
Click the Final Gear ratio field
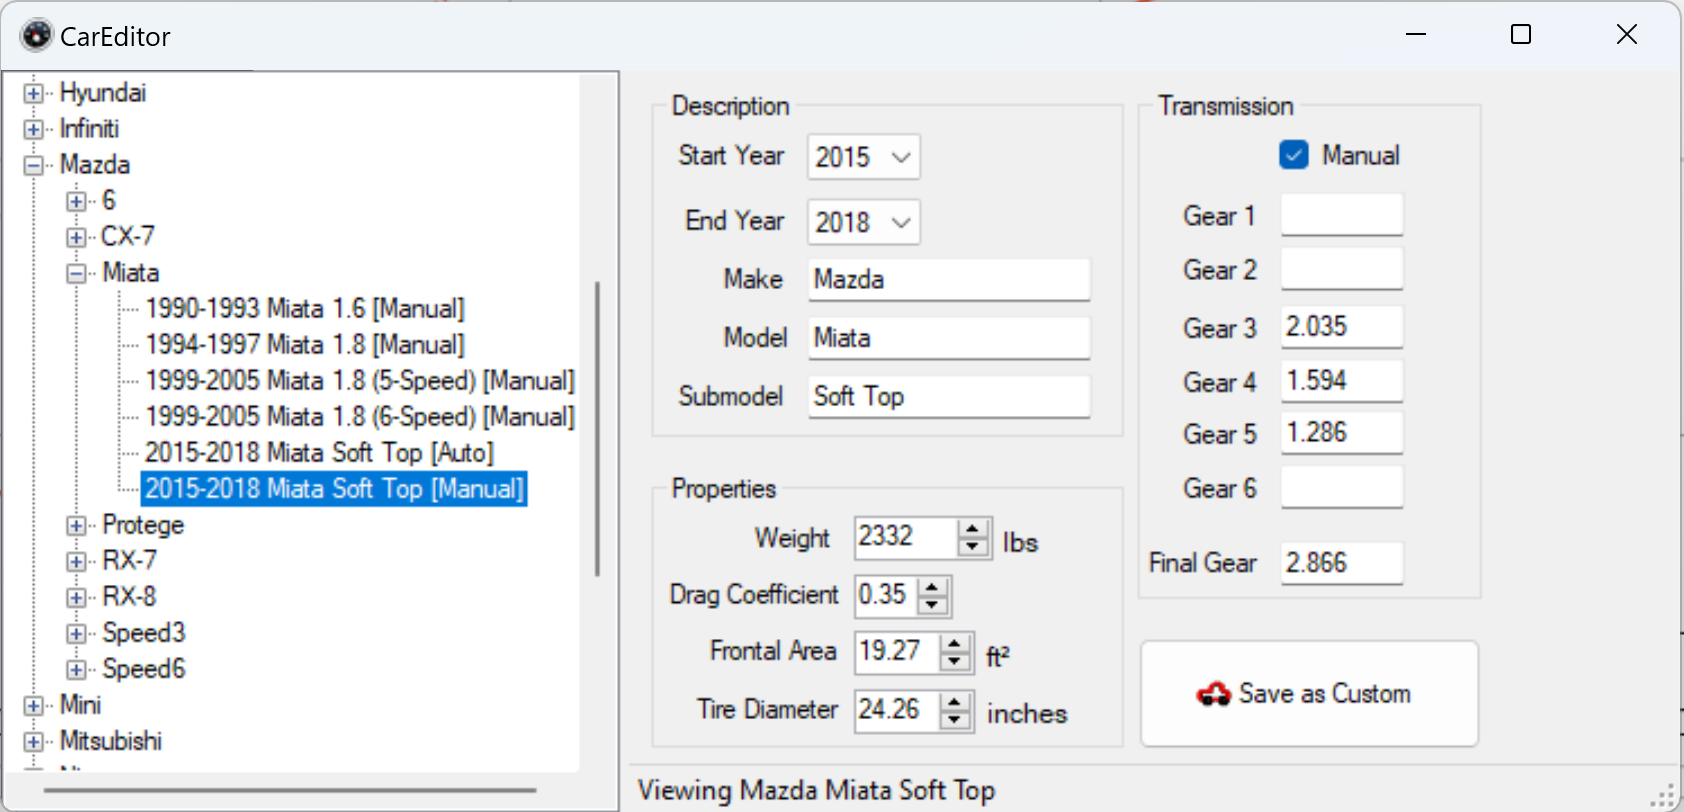(x=1342, y=563)
